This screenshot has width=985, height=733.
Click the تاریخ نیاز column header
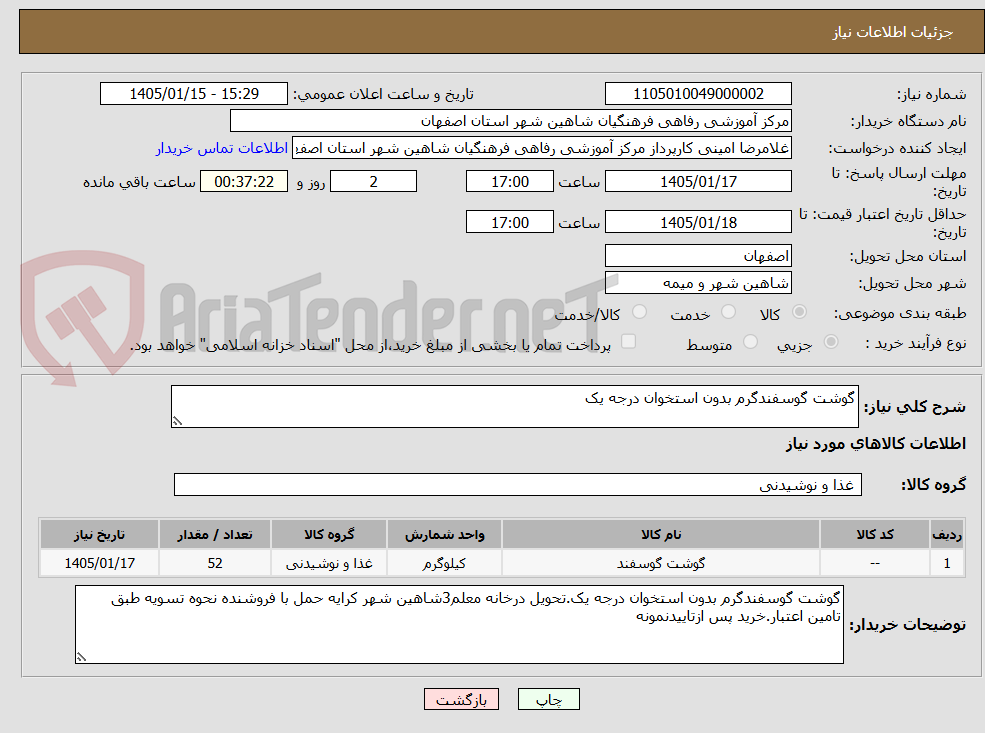[x=99, y=535]
